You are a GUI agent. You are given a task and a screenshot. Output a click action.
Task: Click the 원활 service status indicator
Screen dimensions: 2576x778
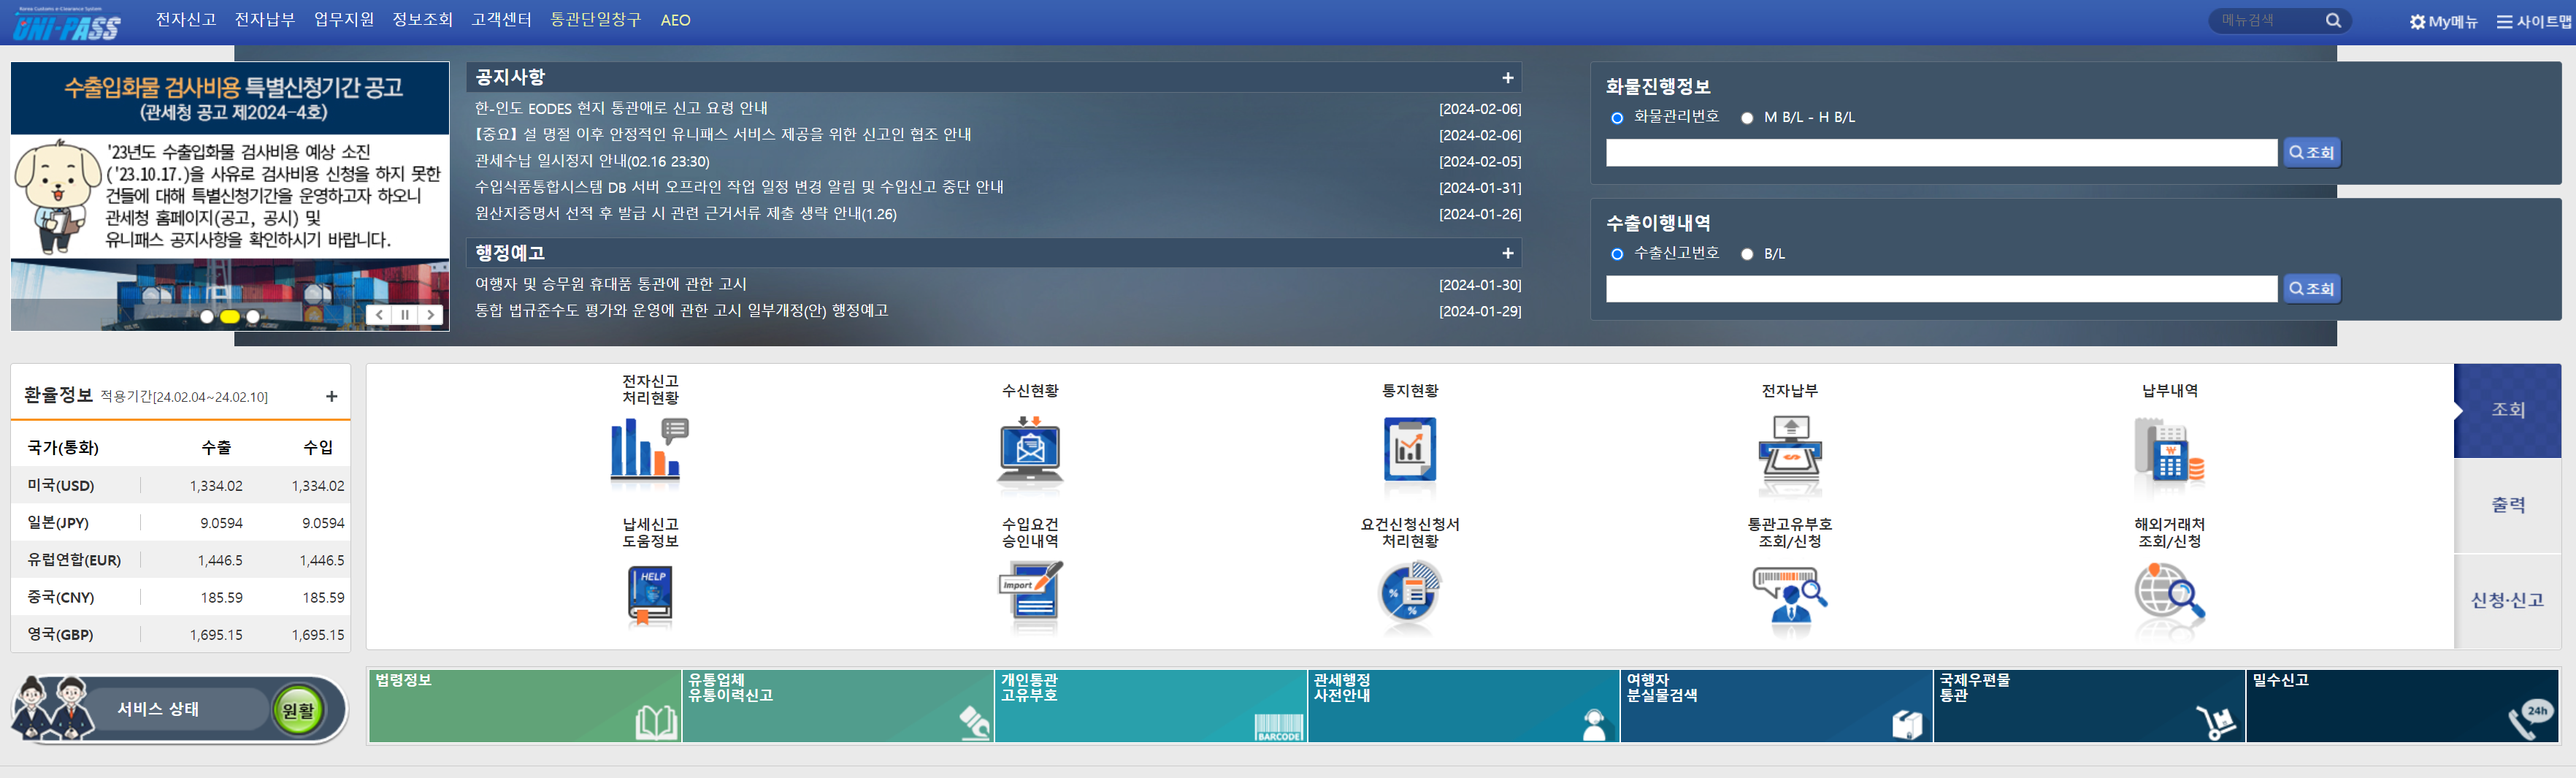pyautogui.click(x=298, y=710)
